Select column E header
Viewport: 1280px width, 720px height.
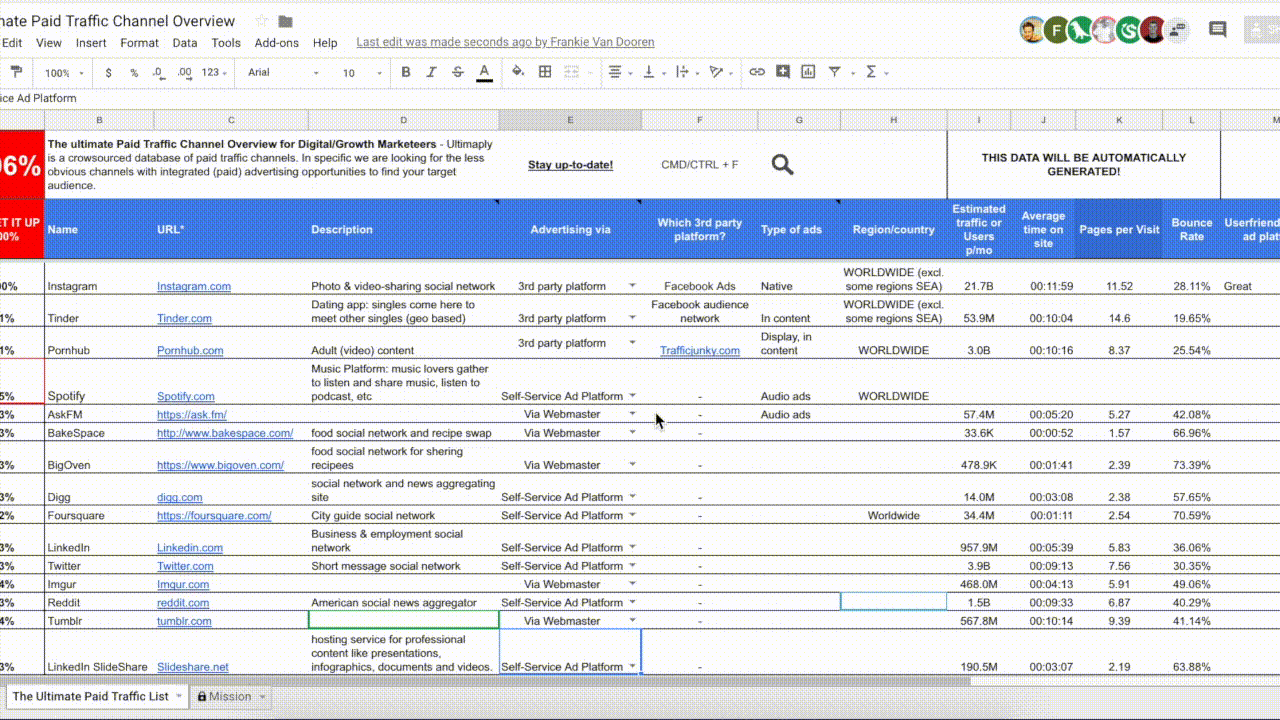570,120
